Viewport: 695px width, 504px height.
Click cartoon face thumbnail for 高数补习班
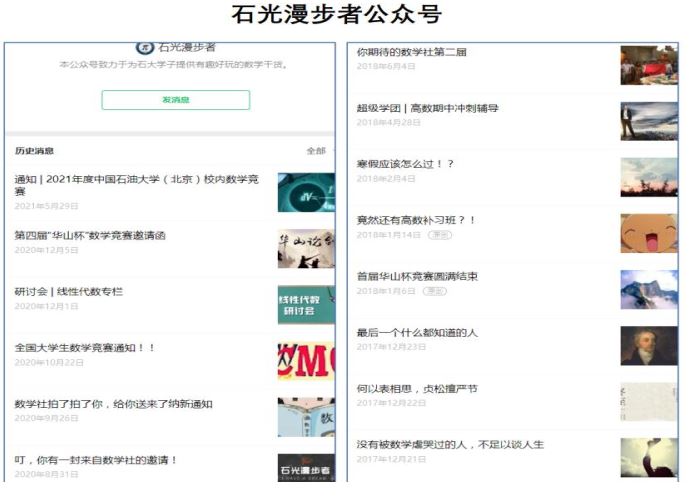(x=648, y=233)
